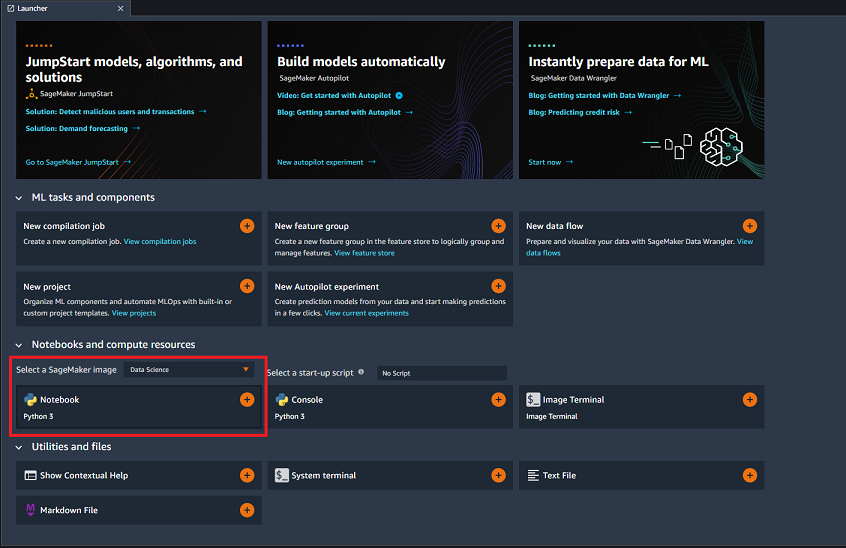The image size is (846, 548).
Task: Click the System terminal prompt icon
Action: click(282, 475)
